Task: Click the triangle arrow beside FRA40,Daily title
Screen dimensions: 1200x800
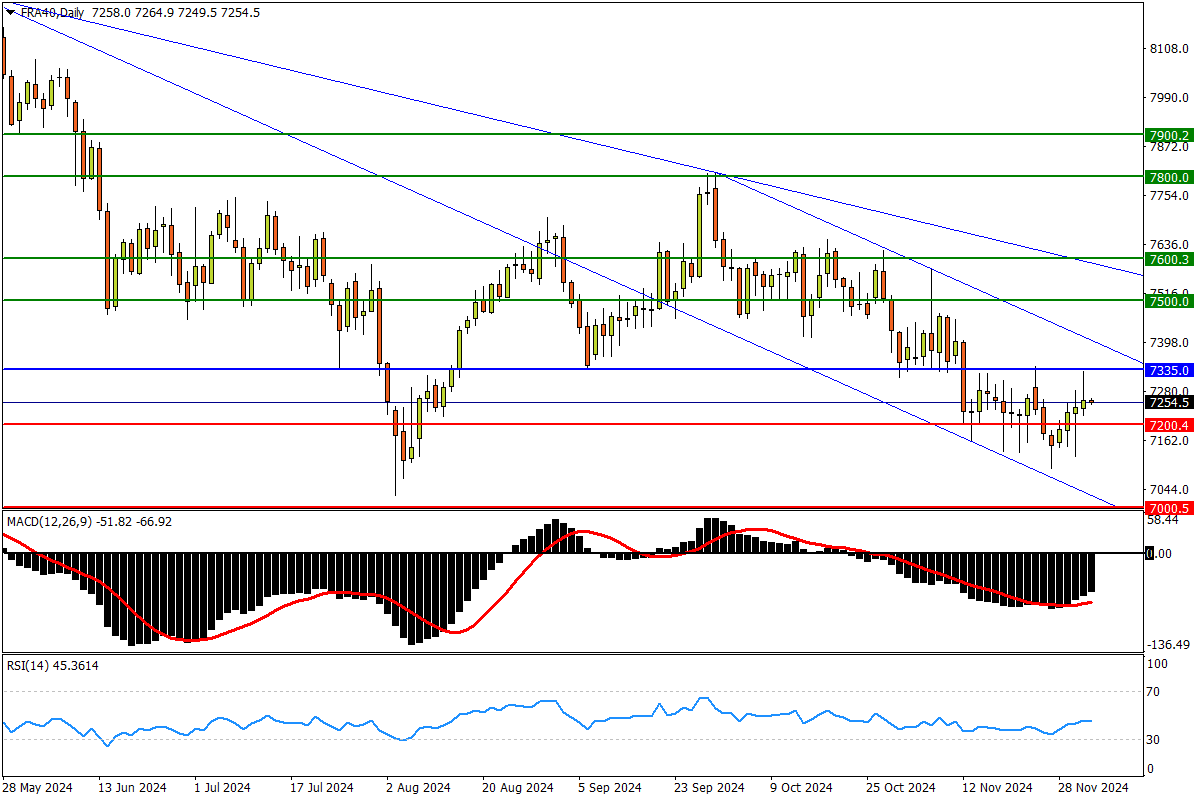Action: (x=9, y=11)
